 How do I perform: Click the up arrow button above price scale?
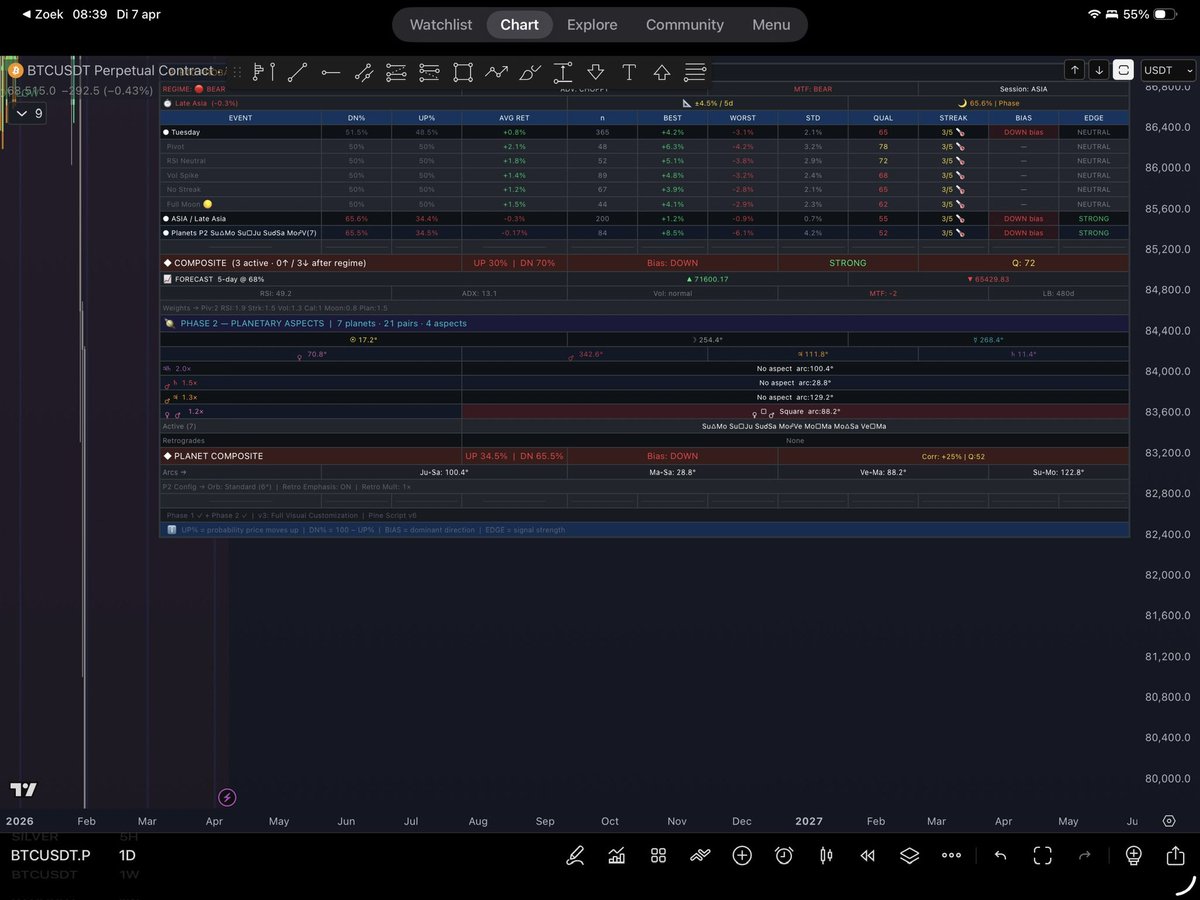(x=1074, y=70)
